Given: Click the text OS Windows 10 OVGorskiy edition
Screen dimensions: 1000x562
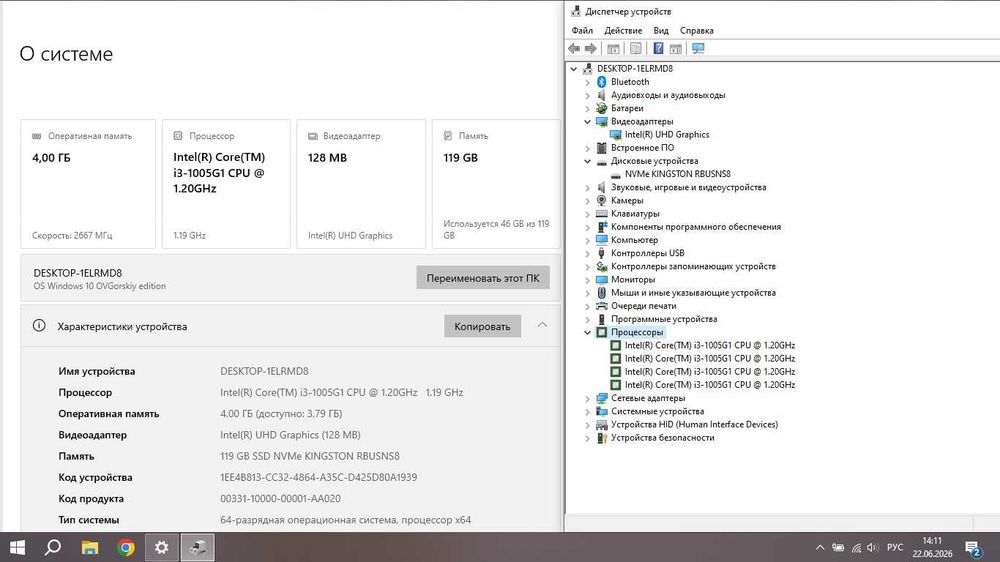Looking at the screenshot, I should (99, 286).
